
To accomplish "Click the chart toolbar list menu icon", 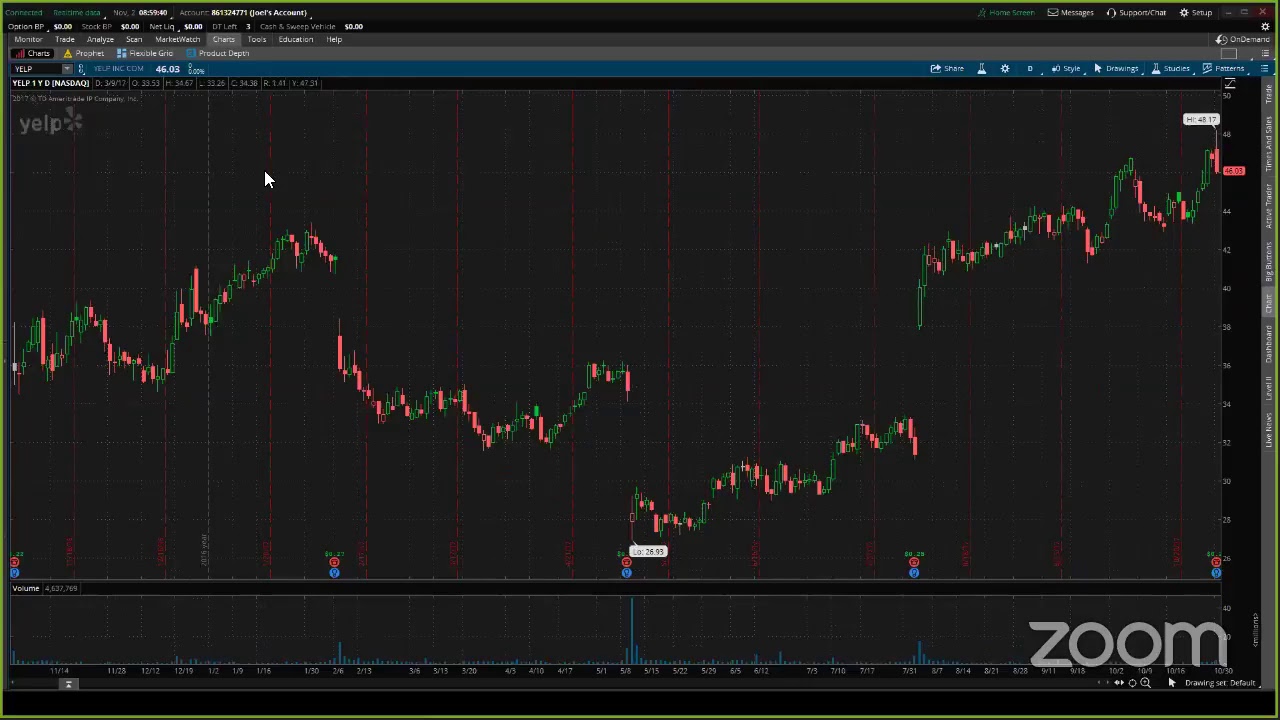I will tap(1264, 69).
